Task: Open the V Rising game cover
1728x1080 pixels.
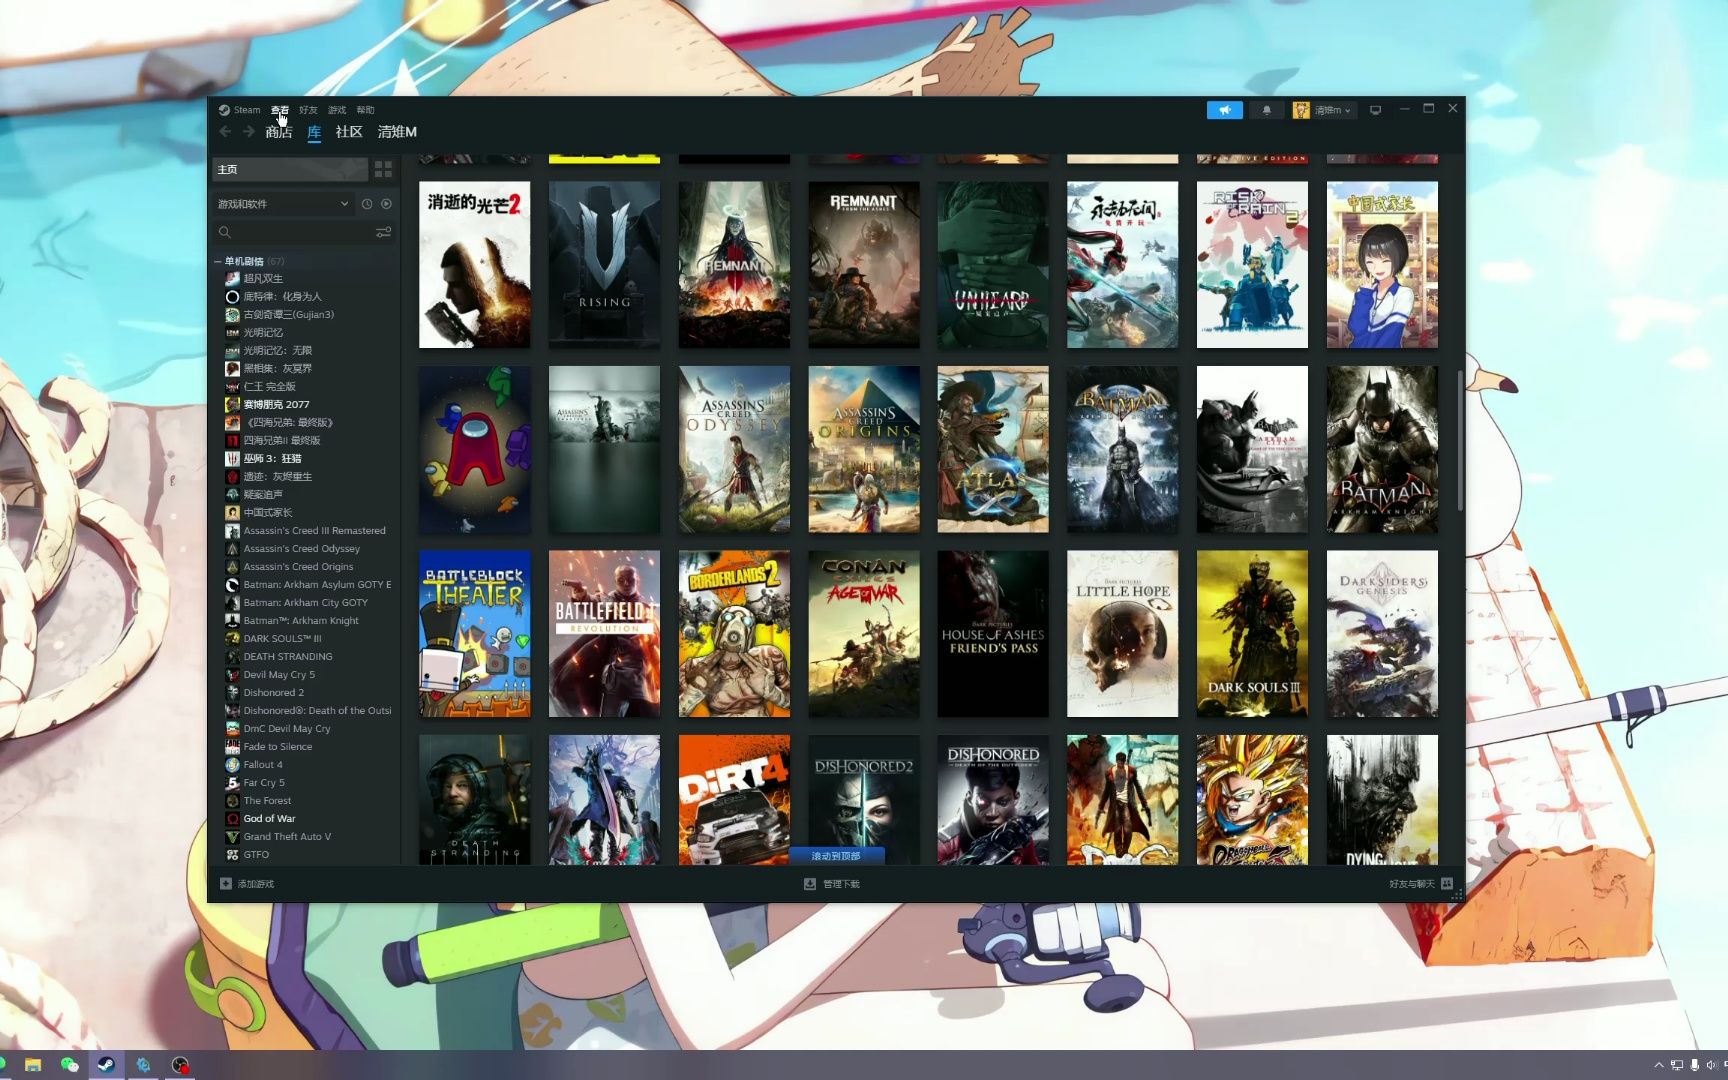Action: coord(604,265)
